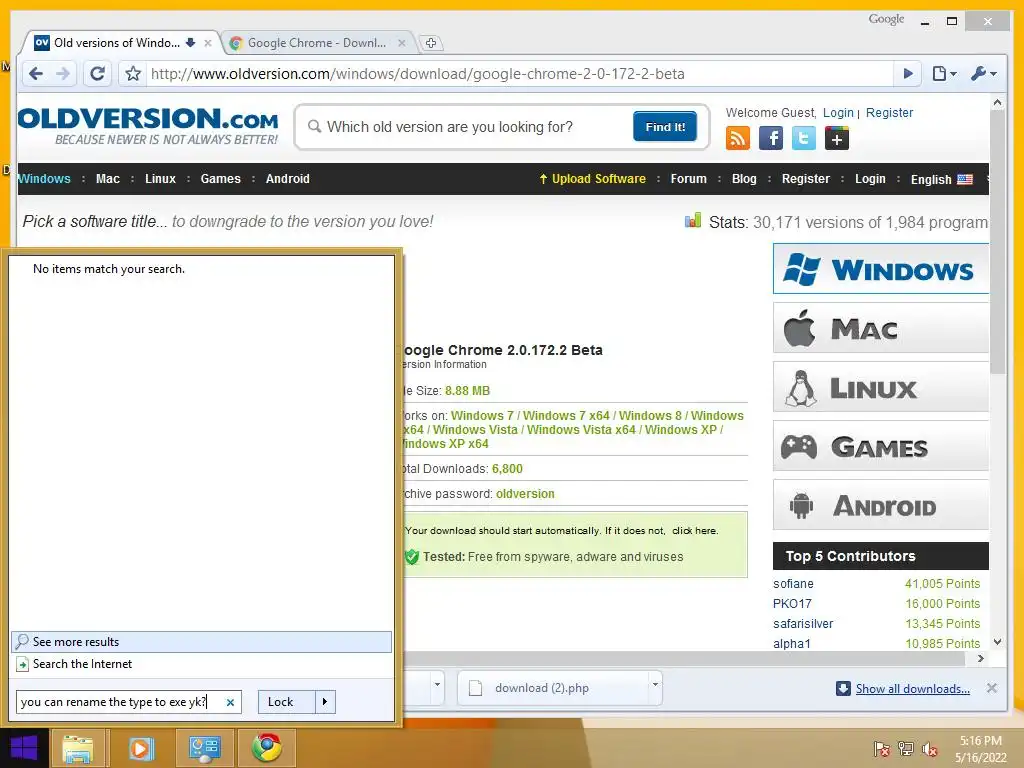This screenshot has height=768, width=1024.
Task: Click the Lock button in Start menu
Action: click(x=287, y=702)
